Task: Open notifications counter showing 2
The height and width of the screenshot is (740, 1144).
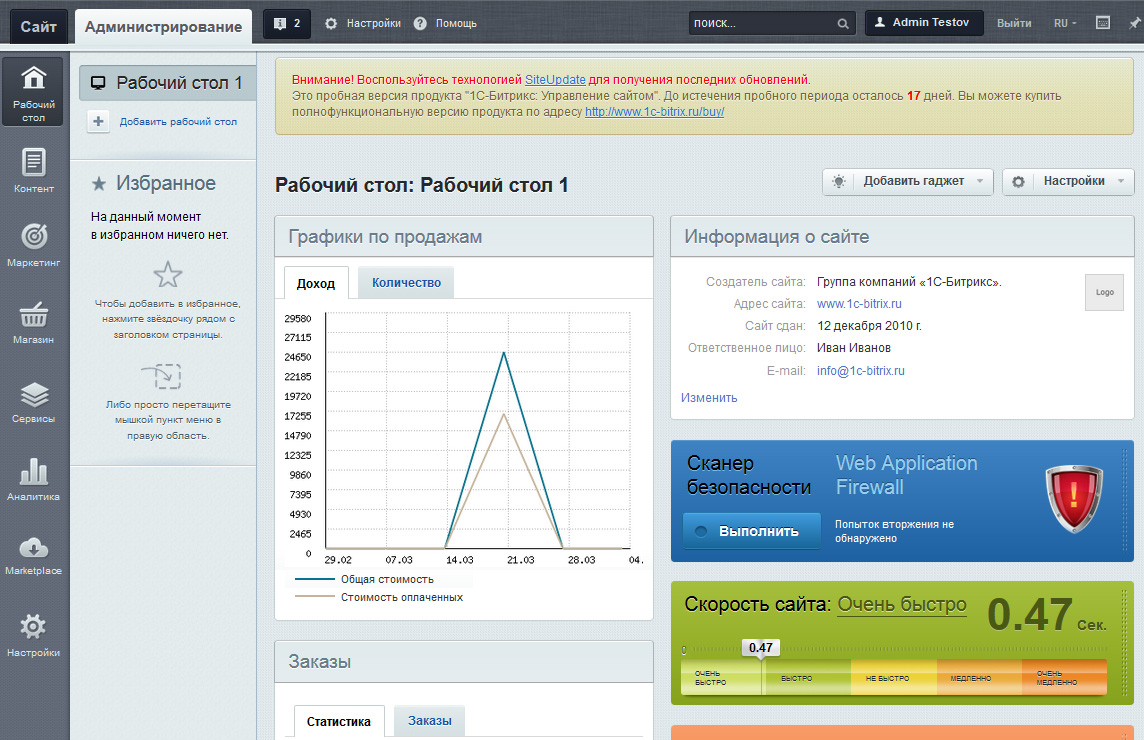Action: point(287,23)
